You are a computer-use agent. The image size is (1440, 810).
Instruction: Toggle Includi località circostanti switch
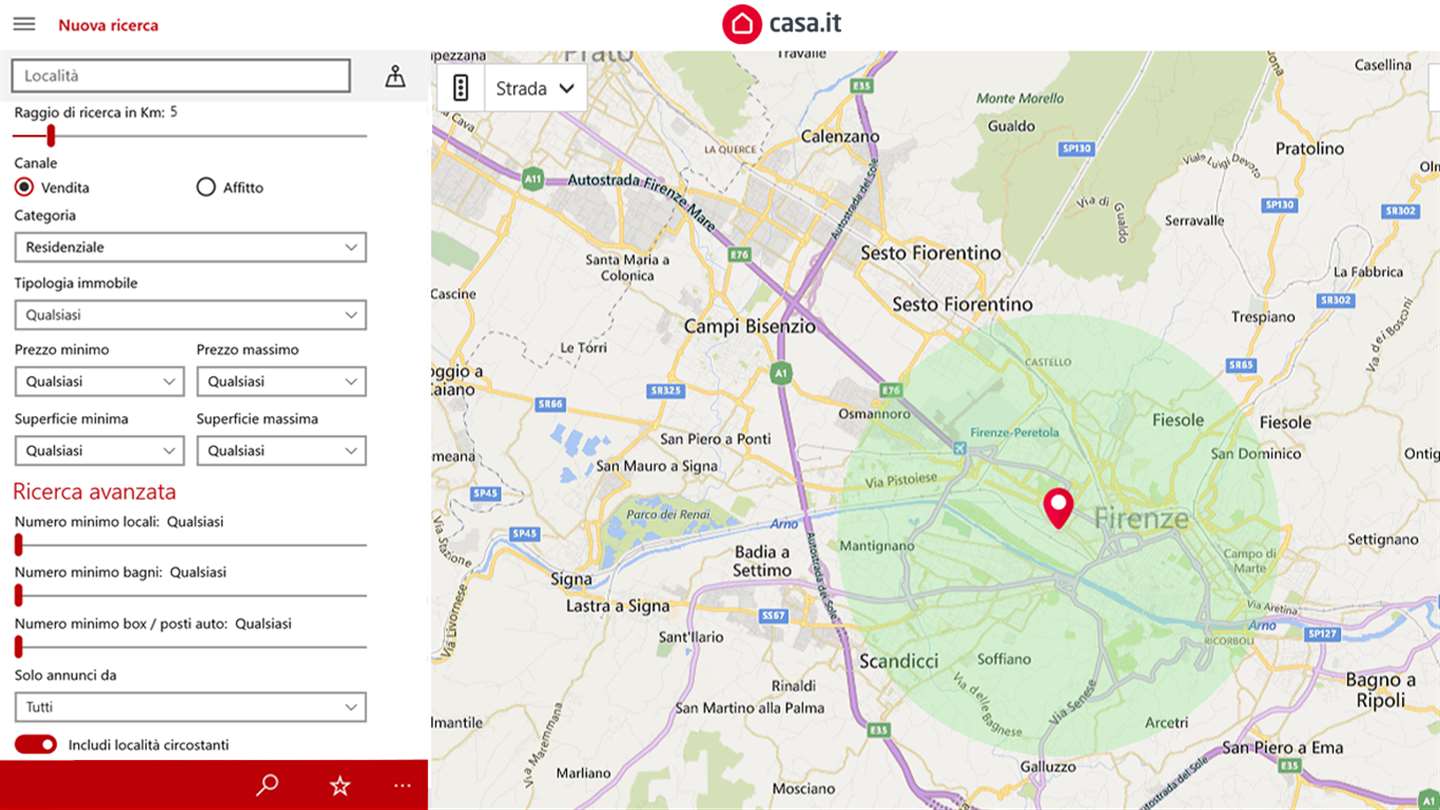[36, 744]
